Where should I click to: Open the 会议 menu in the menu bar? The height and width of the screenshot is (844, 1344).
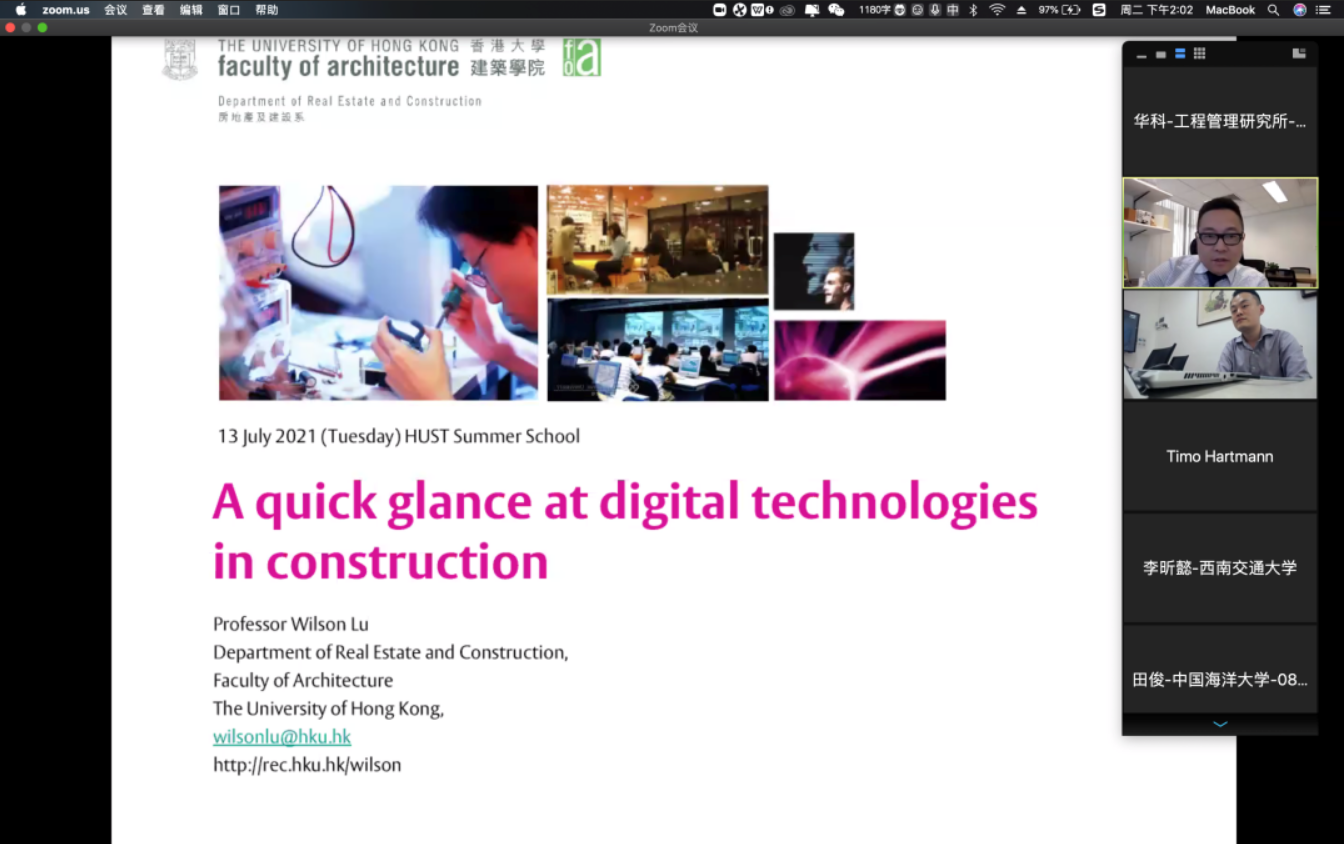pyautogui.click(x=115, y=10)
